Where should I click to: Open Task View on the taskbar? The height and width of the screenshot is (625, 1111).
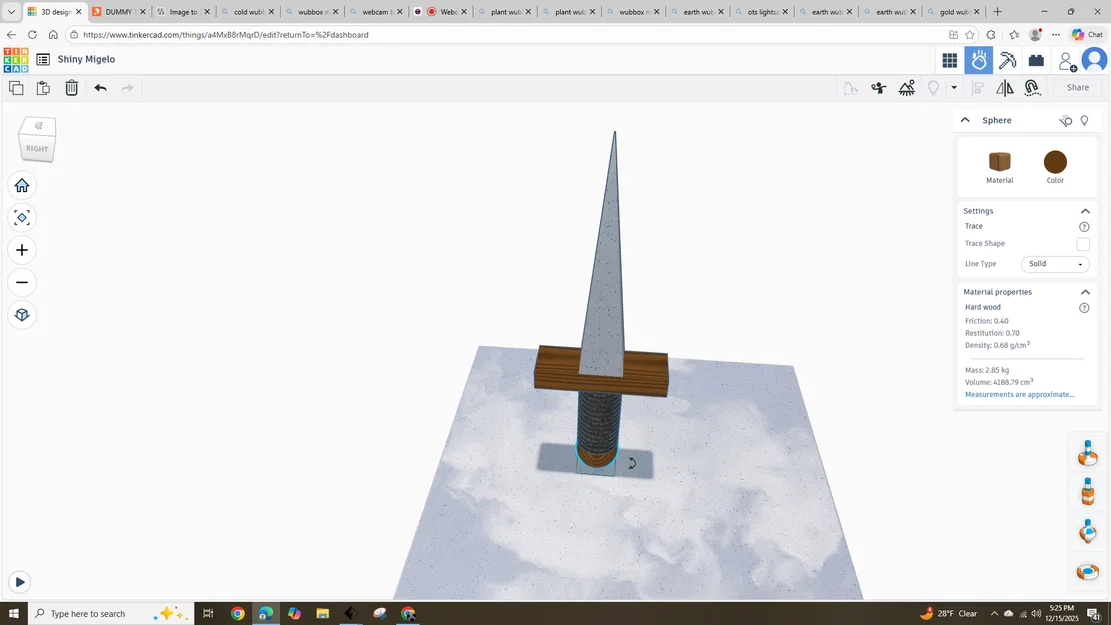click(208, 614)
